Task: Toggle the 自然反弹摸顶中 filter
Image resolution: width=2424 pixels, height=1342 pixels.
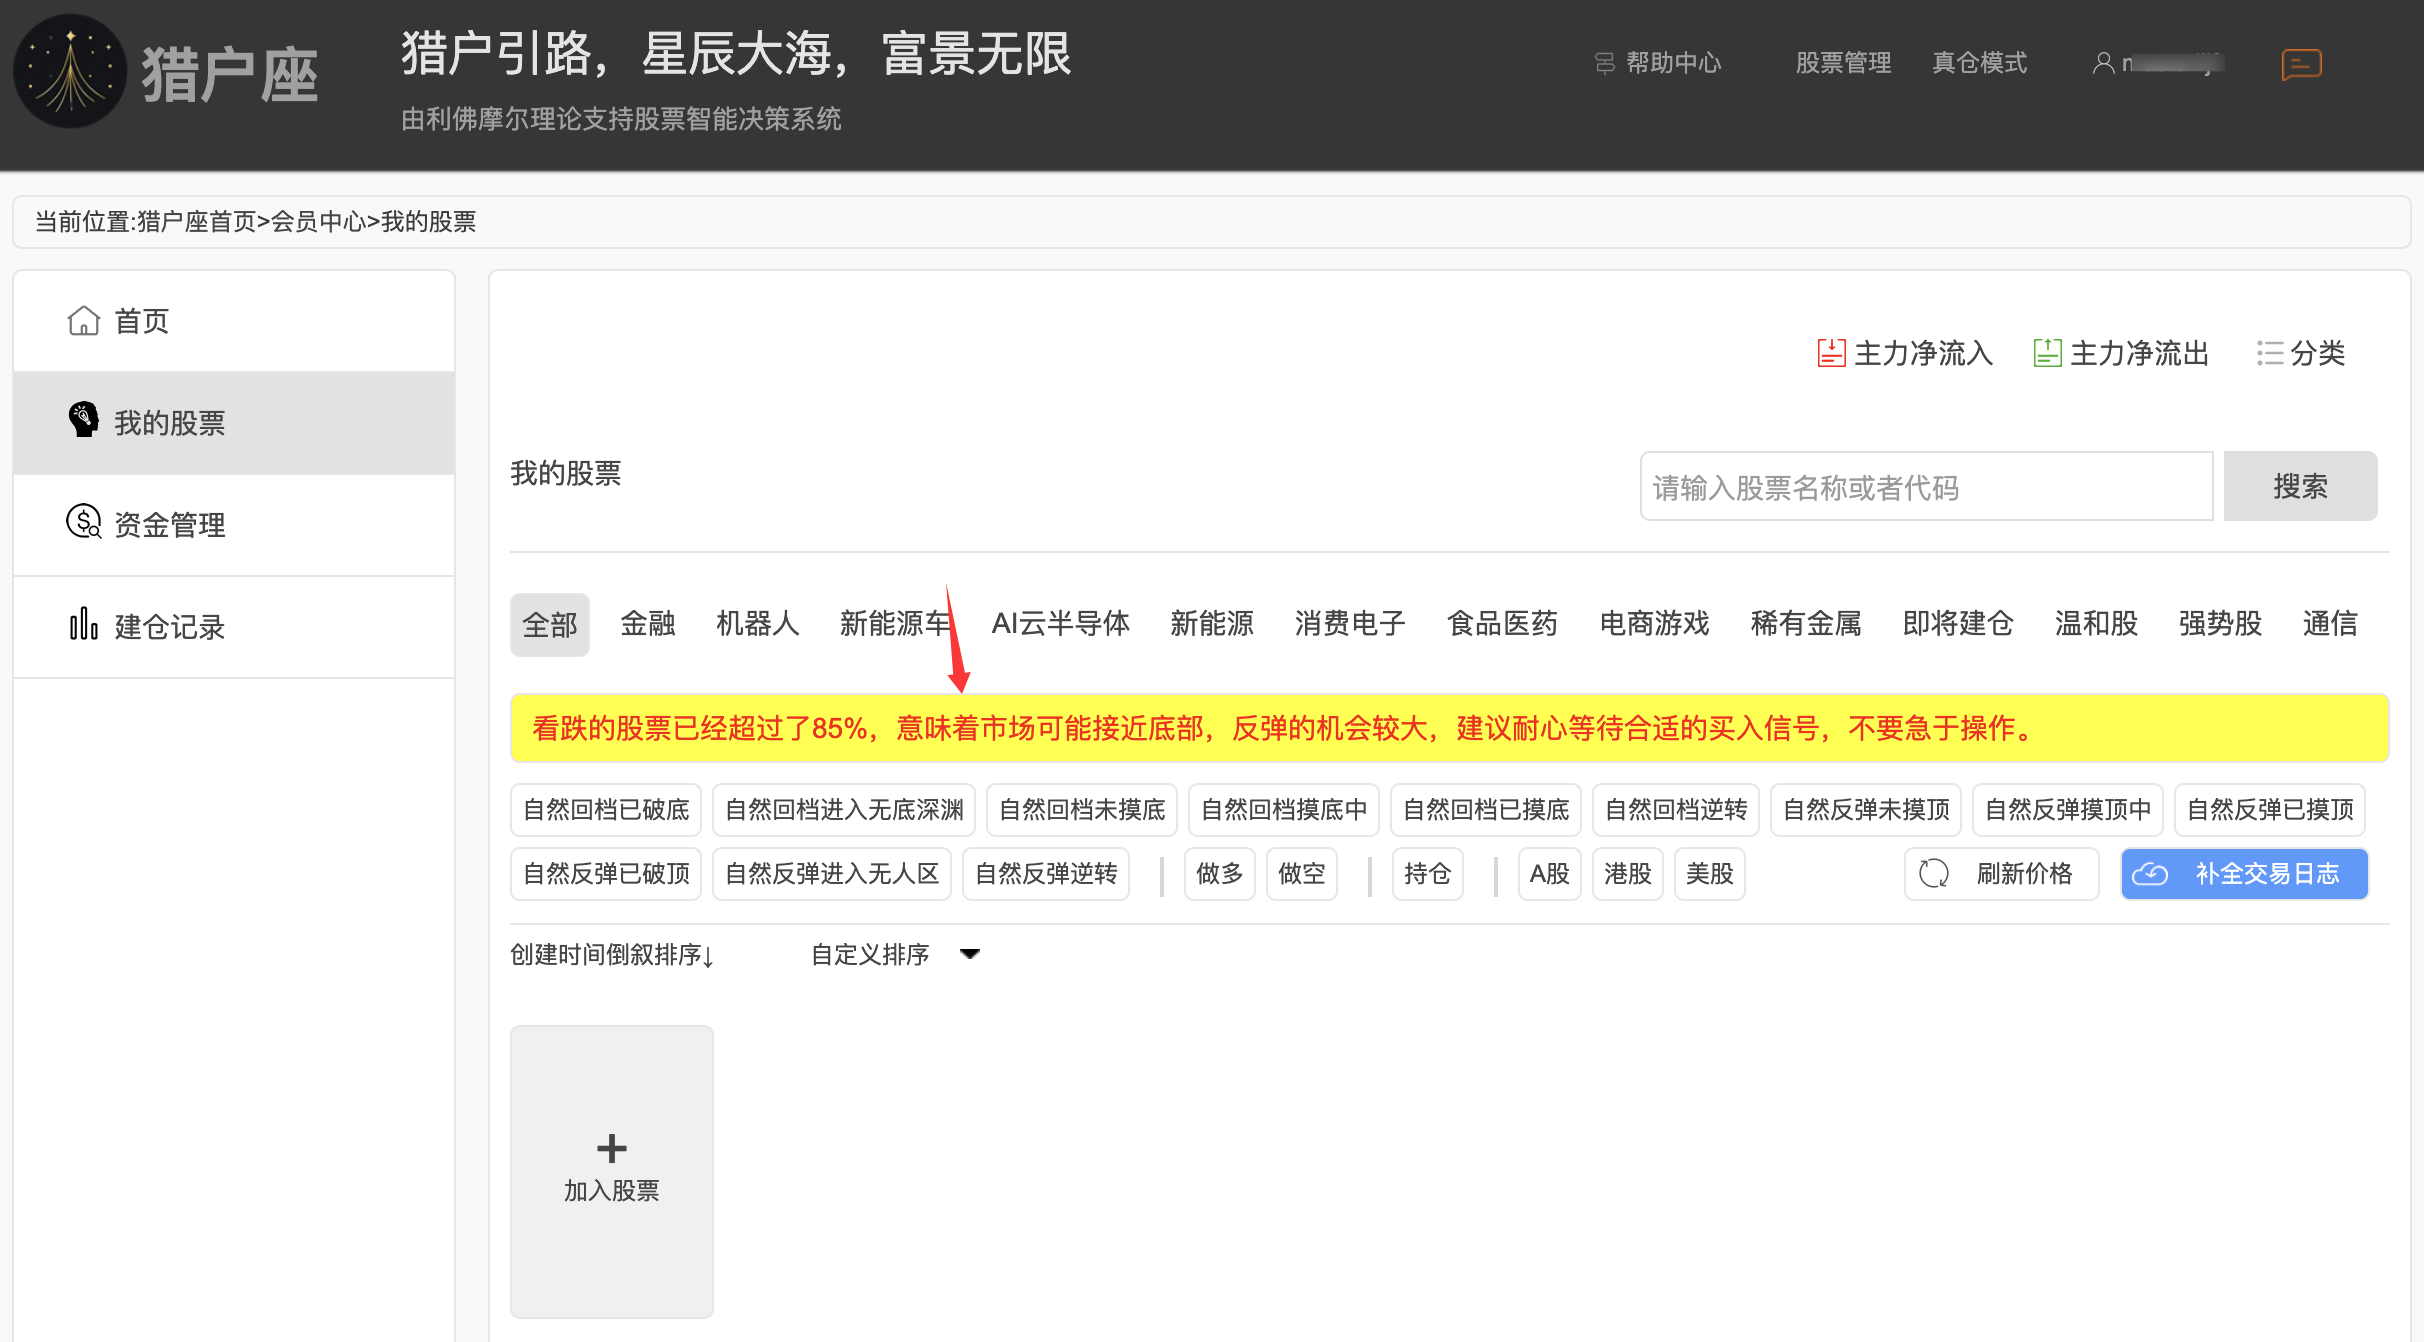Action: click(x=2068, y=810)
